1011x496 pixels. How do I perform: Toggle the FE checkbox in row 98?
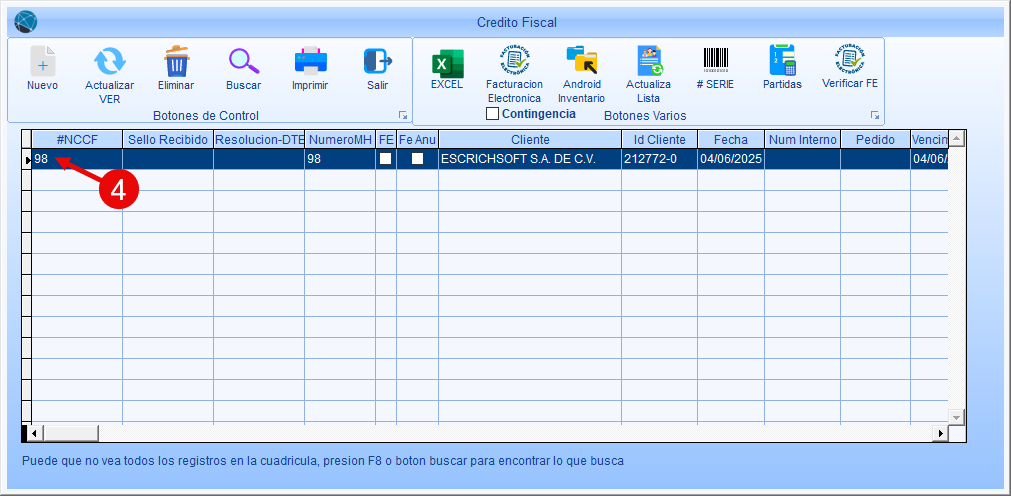[x=385, y=159]
